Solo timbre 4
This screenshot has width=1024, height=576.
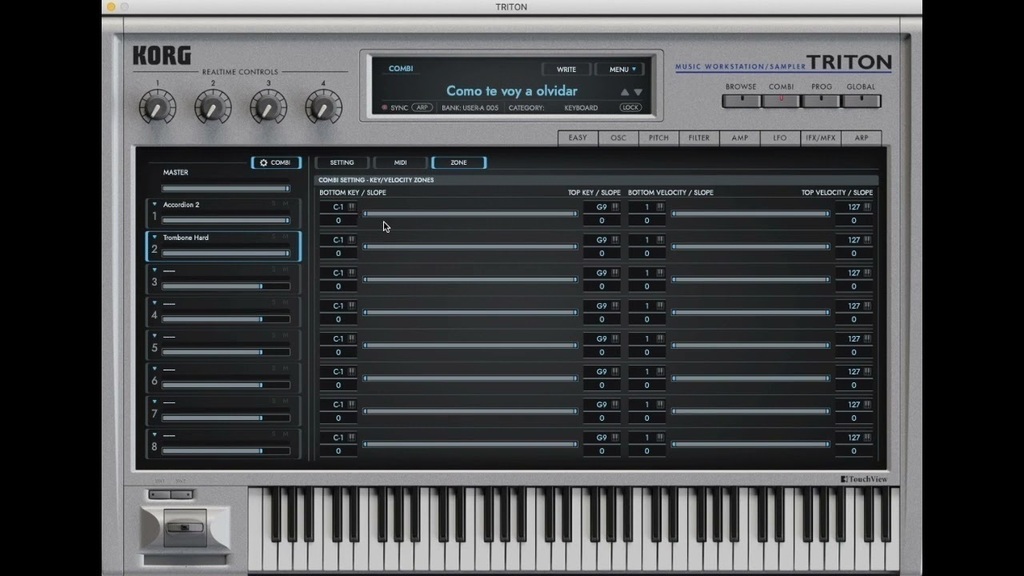point(274,302)
